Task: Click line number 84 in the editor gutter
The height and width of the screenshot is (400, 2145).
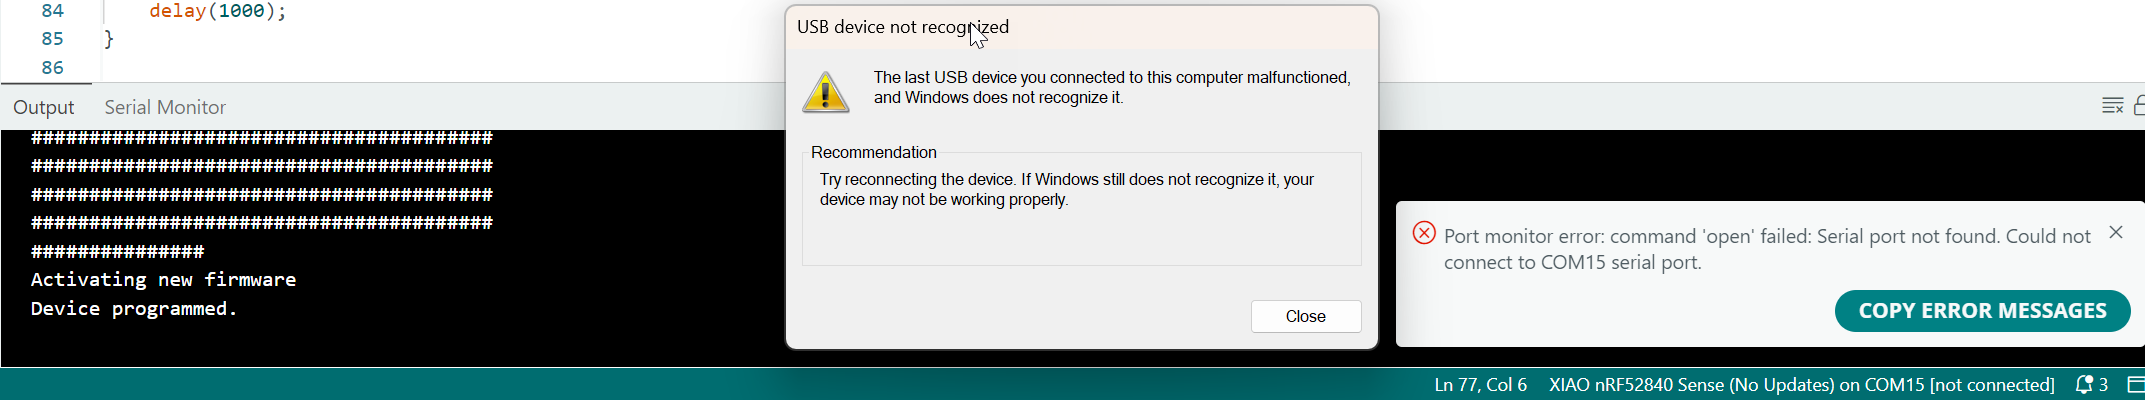Action: tap(52, 11)
